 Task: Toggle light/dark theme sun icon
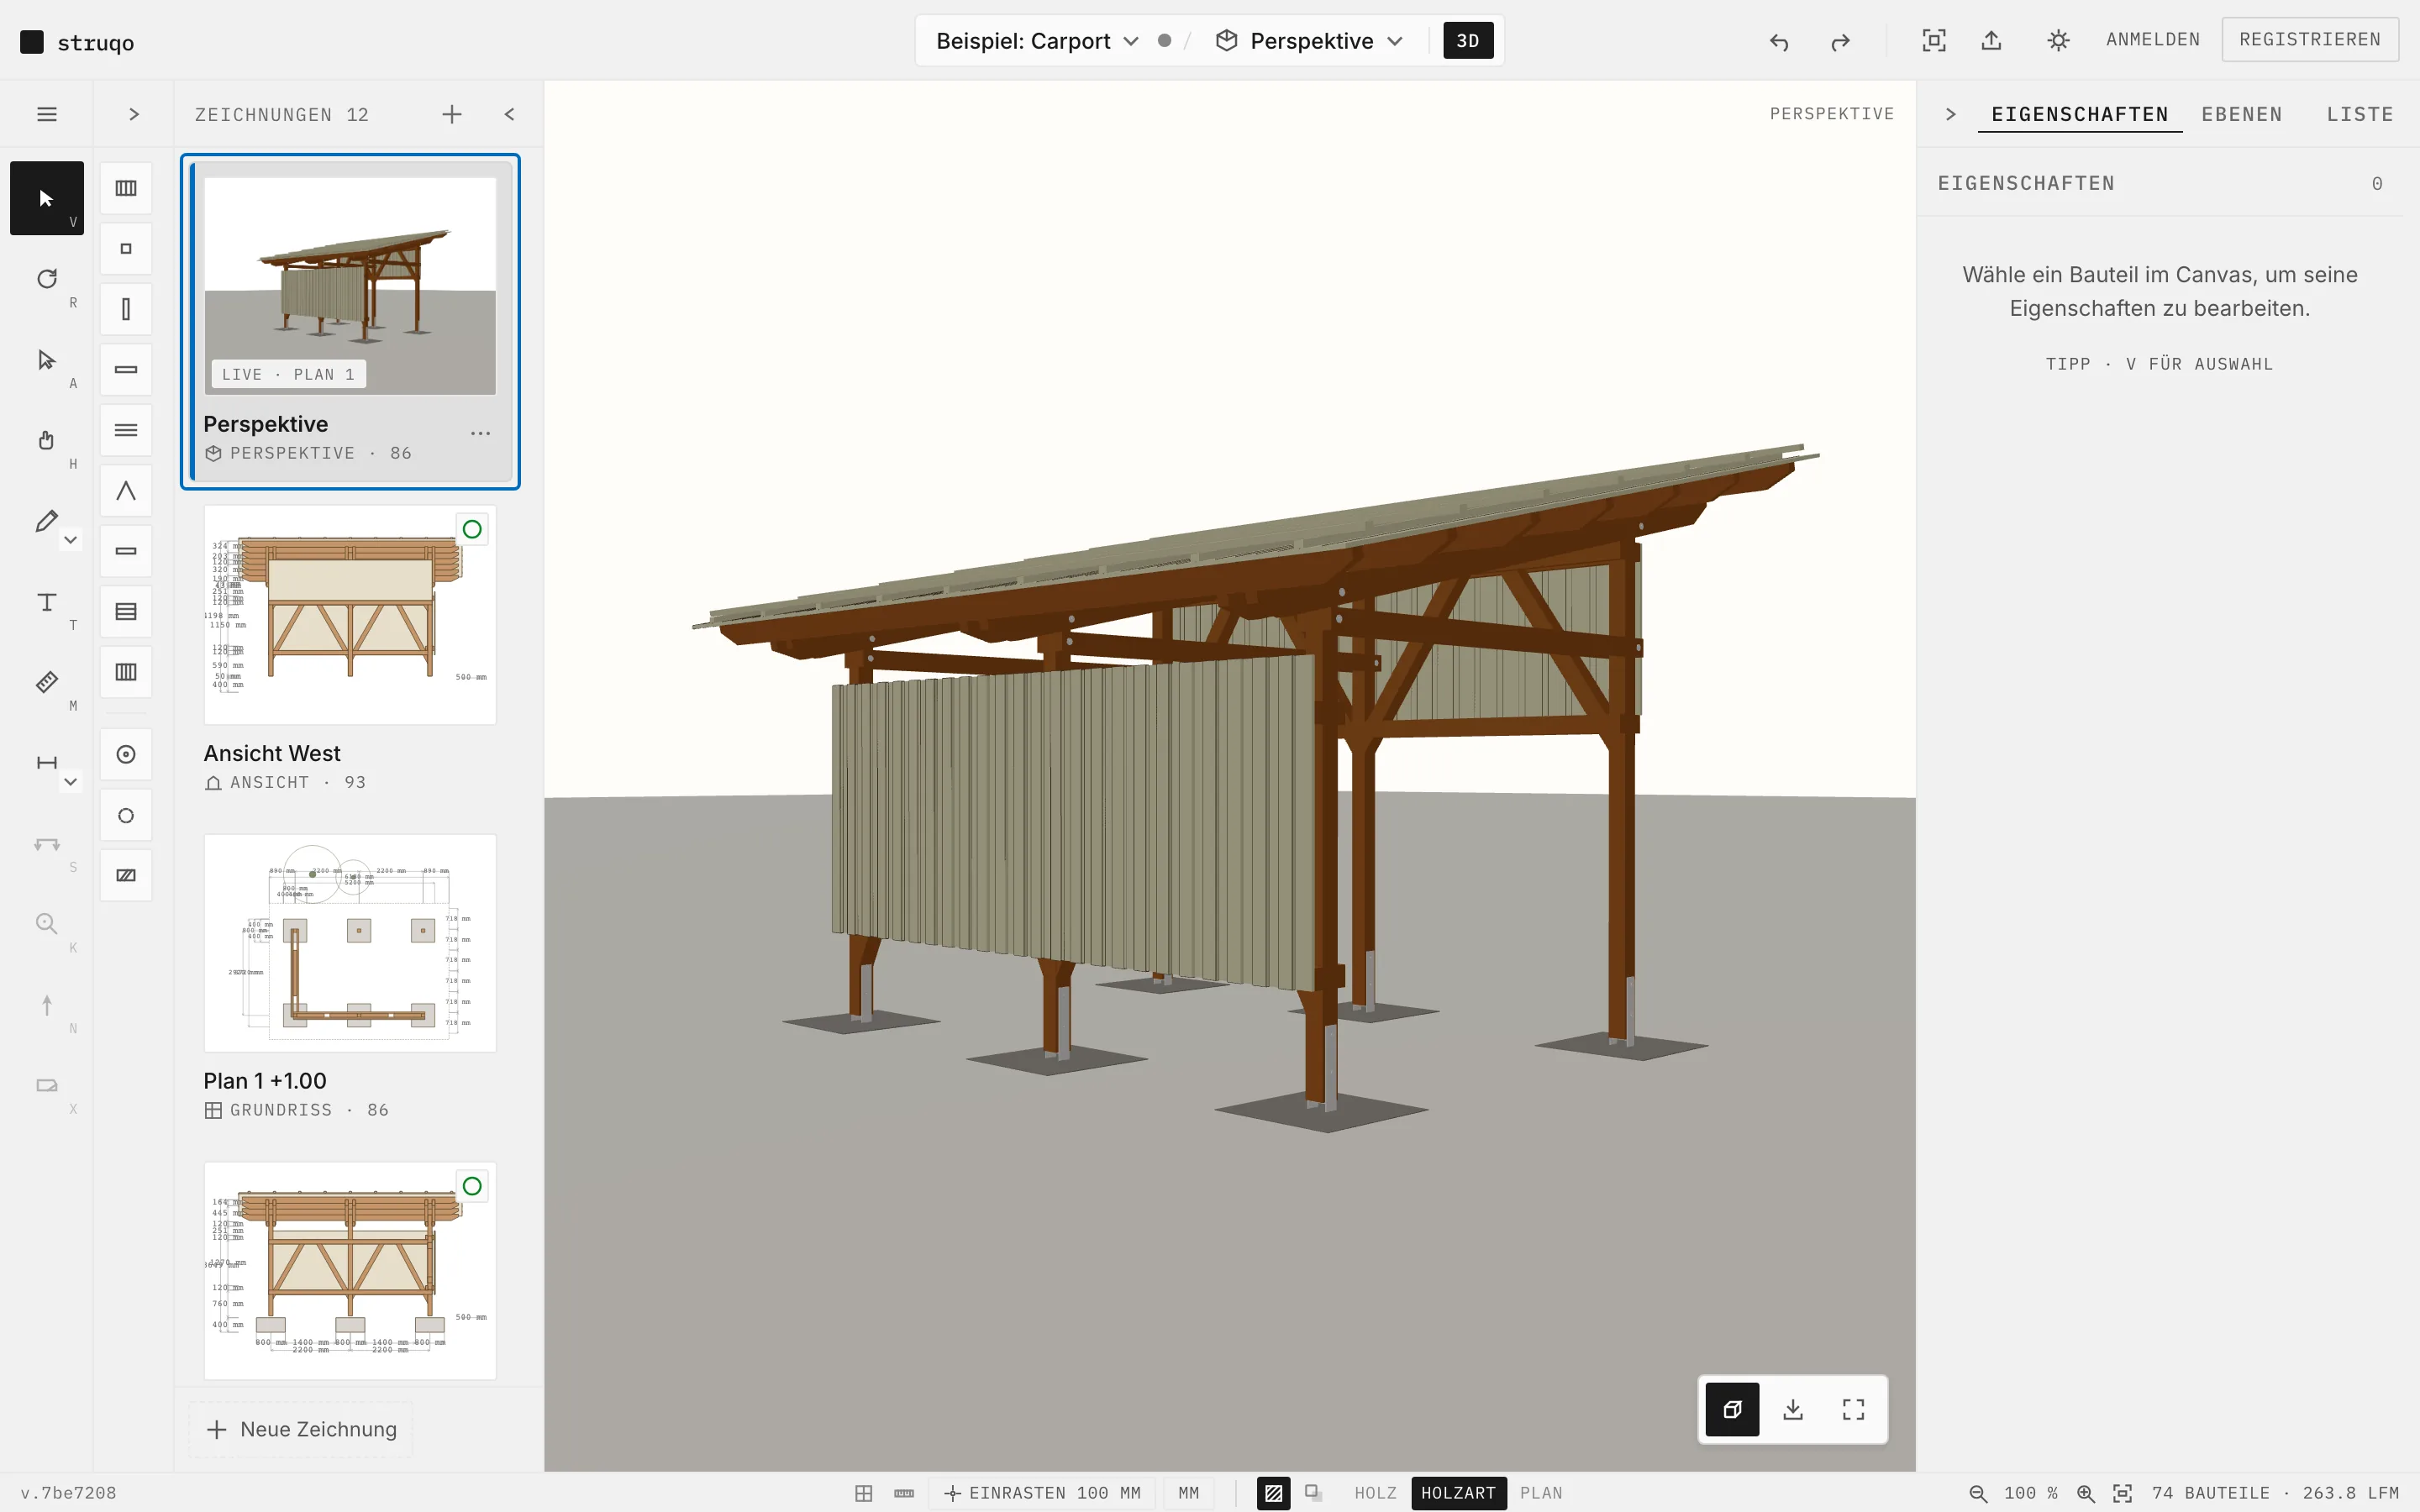[x=2058, y=40]
